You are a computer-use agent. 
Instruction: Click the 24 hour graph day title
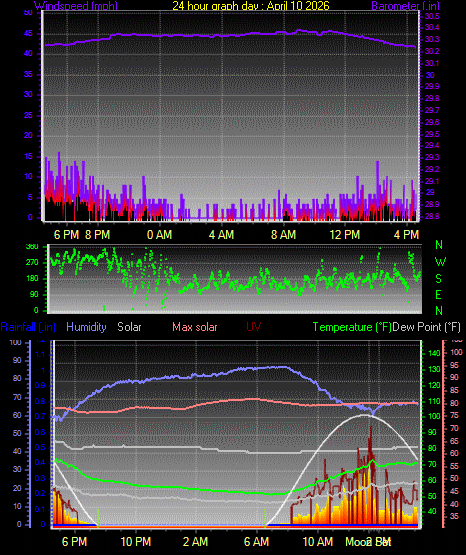point(251,6)
